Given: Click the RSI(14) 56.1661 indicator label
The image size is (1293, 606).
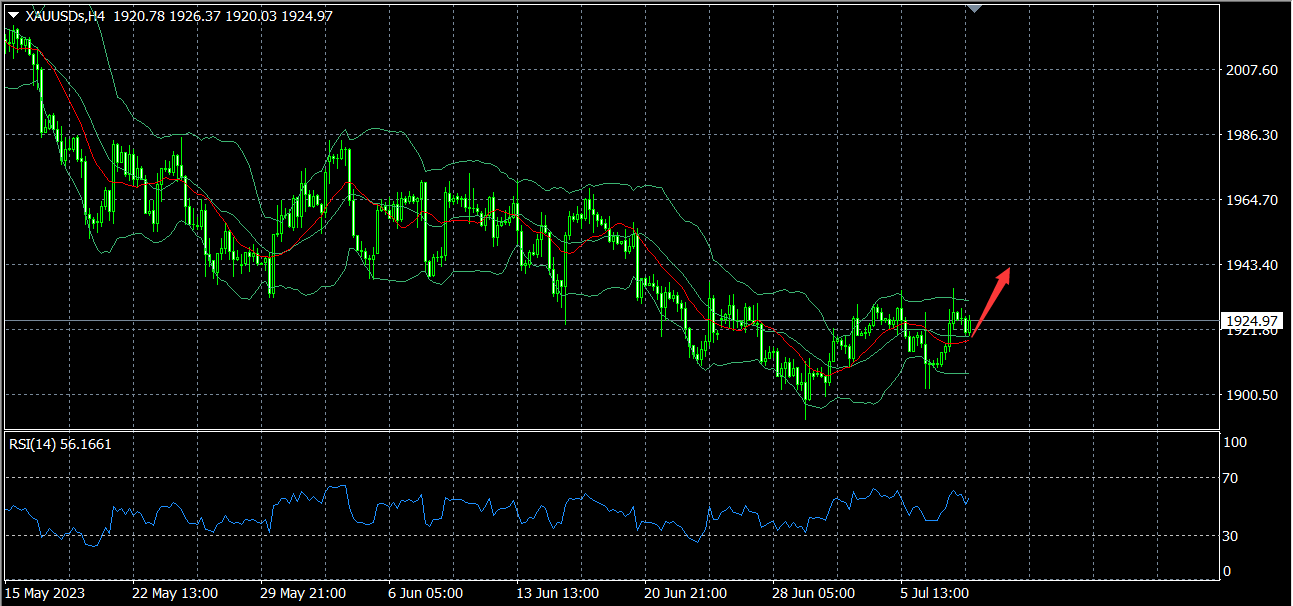Looking at the screenshot, I should 60,444.
